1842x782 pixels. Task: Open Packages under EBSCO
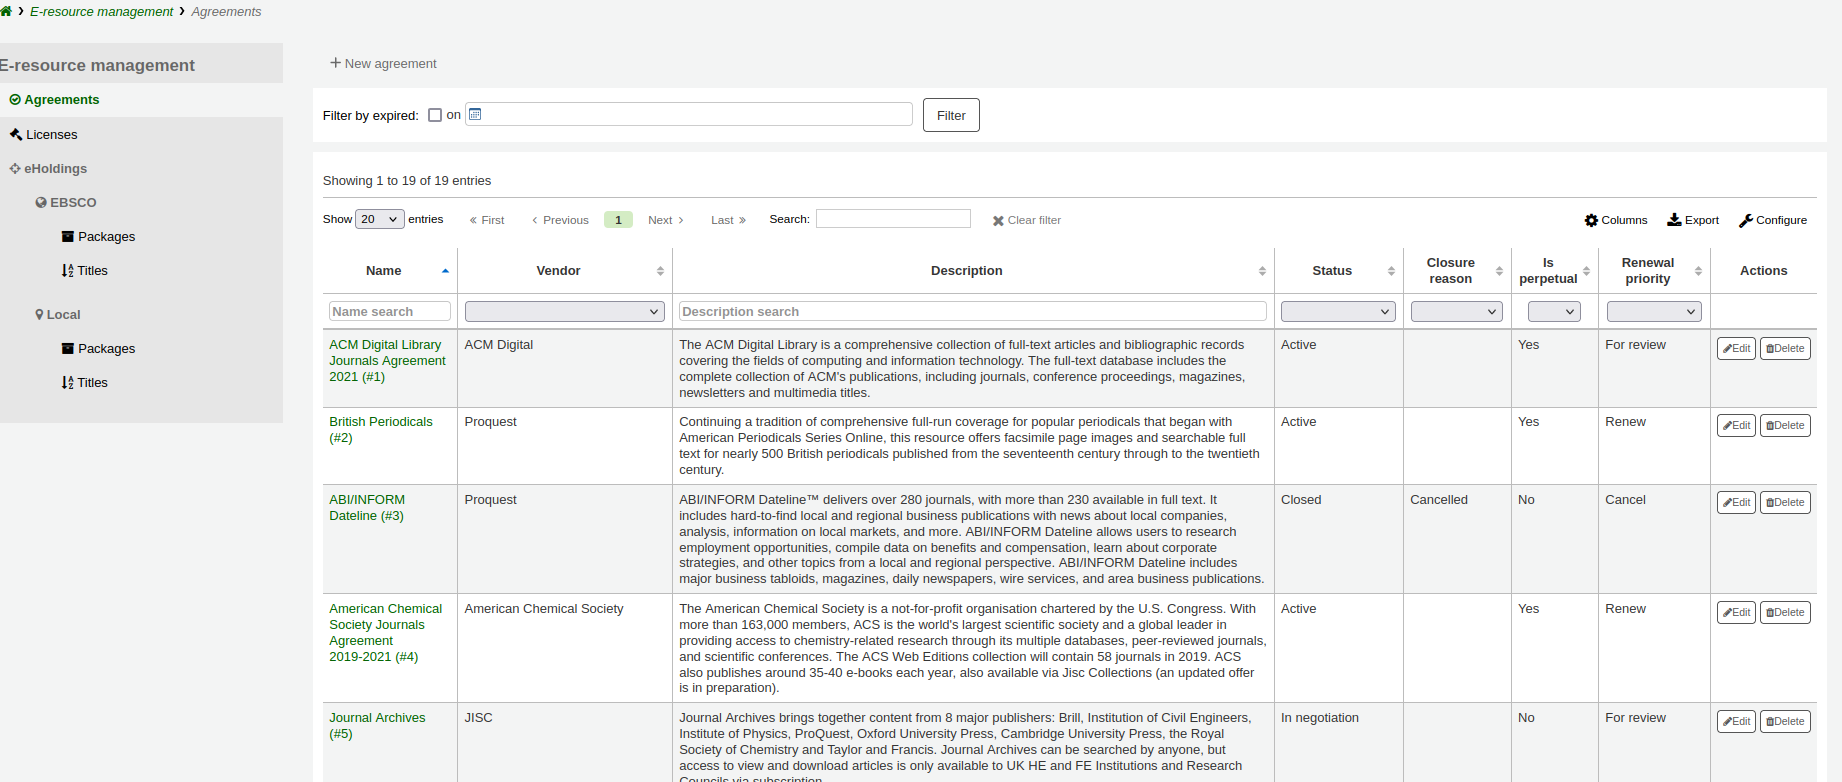tap(106, 237)
